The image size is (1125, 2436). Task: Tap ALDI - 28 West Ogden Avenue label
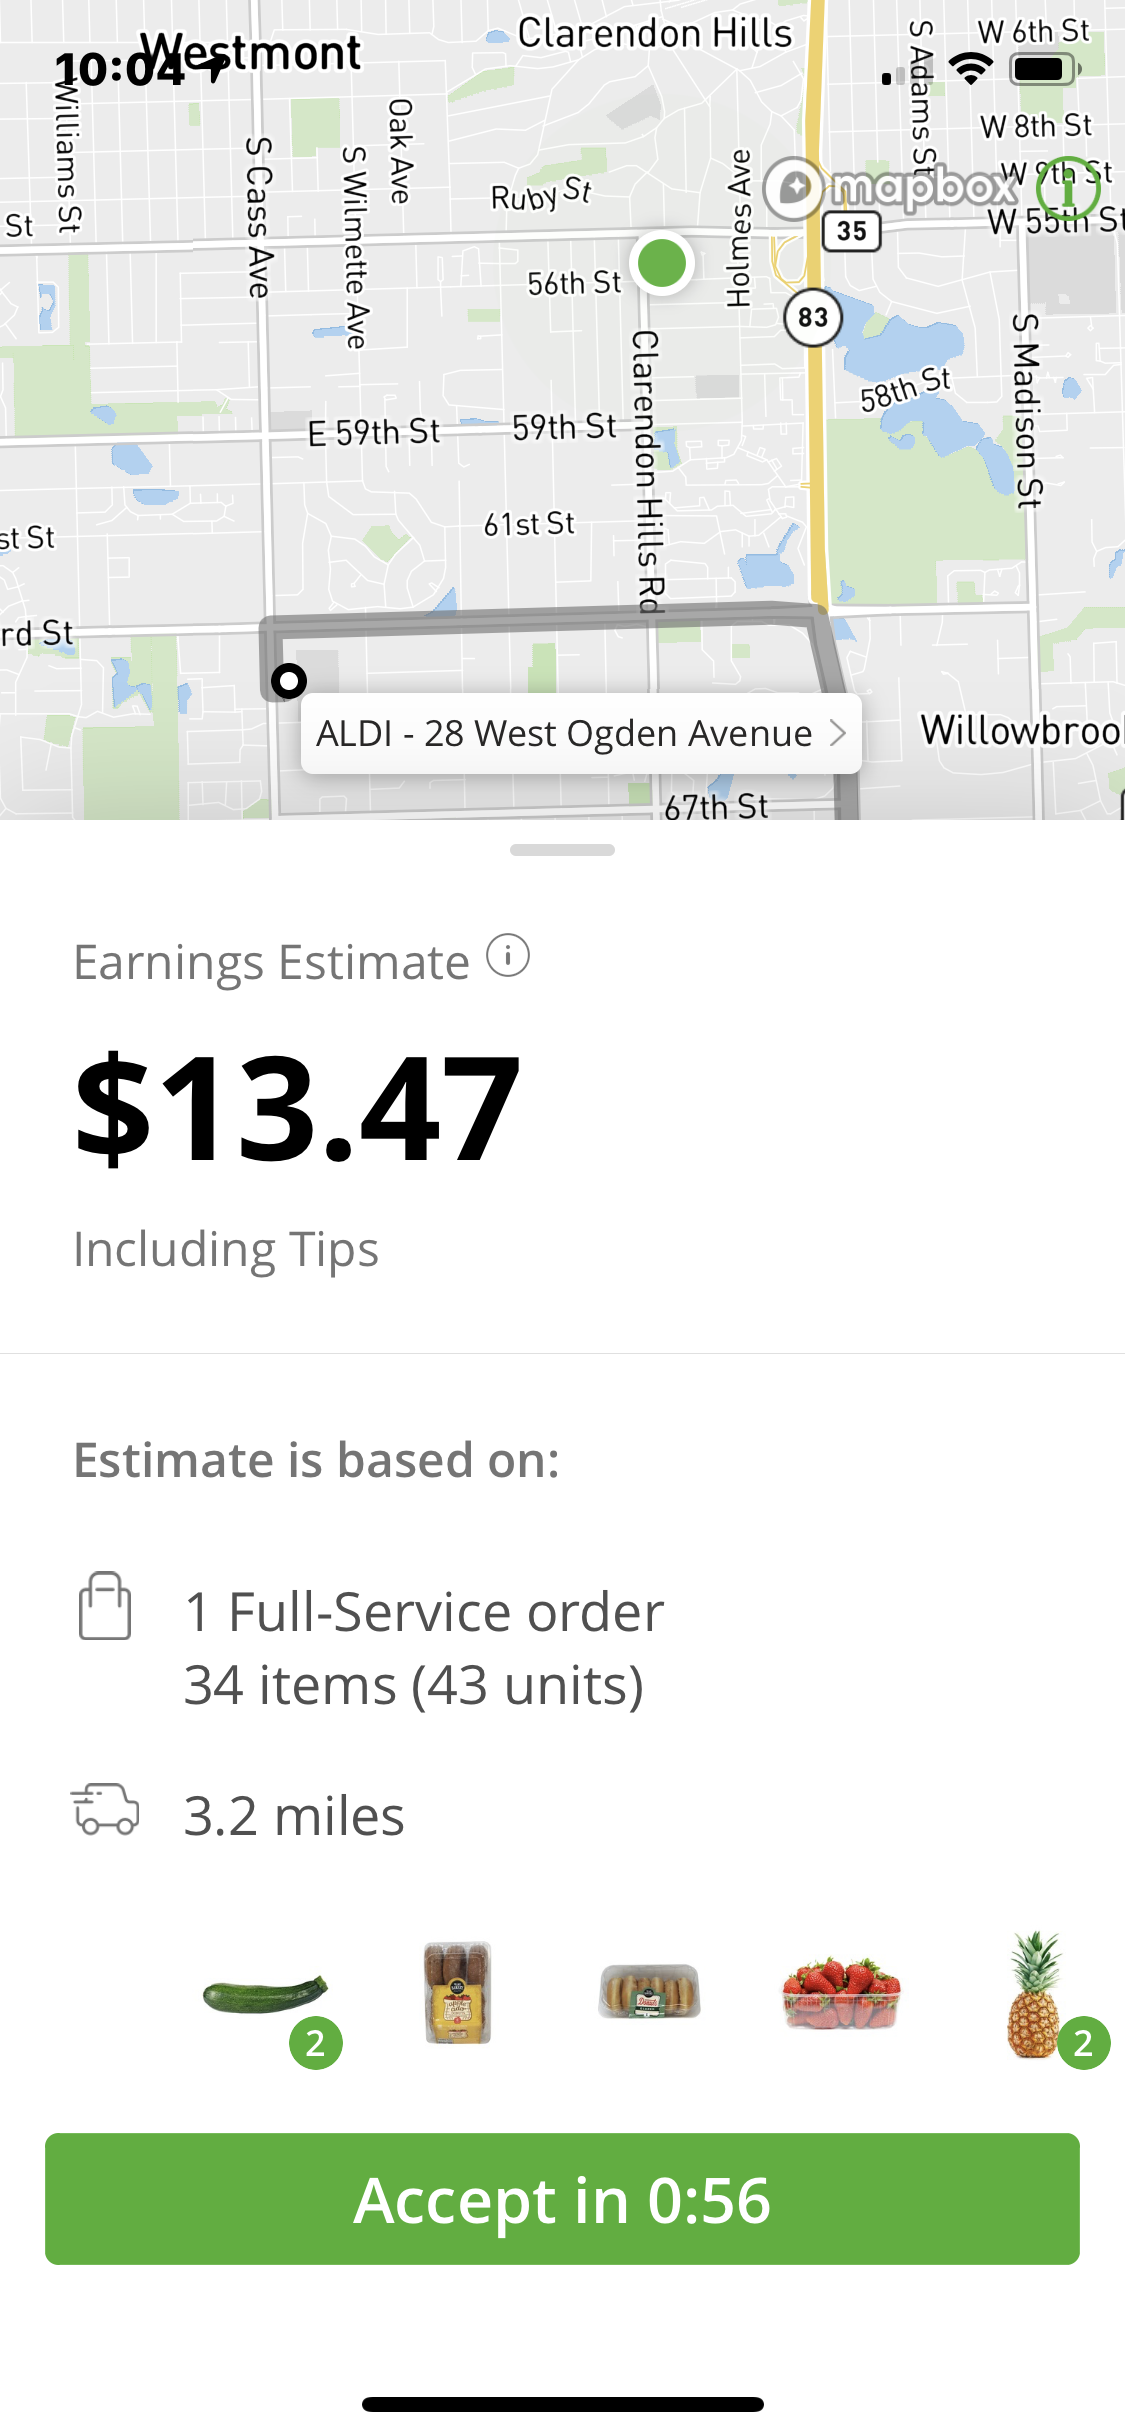pos(564,734)
